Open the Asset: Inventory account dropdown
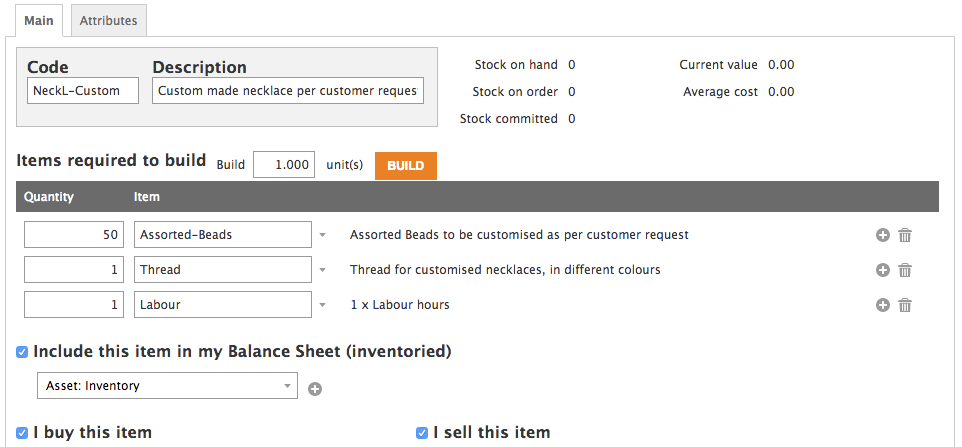The width and height of the screenshot is (962, 447). (x=167, y=386)
